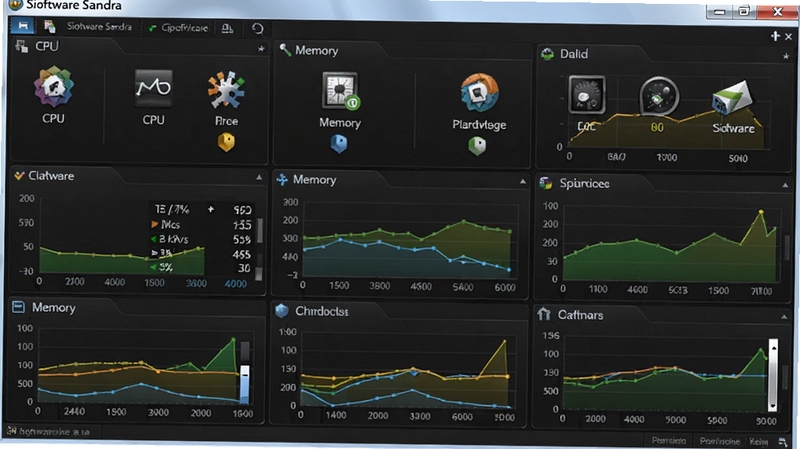The height and width of the screenshot is (449, 800).
Task: Switch to the Cipoft/care tab
Action: pyautogui.click(x=179, y=28)
